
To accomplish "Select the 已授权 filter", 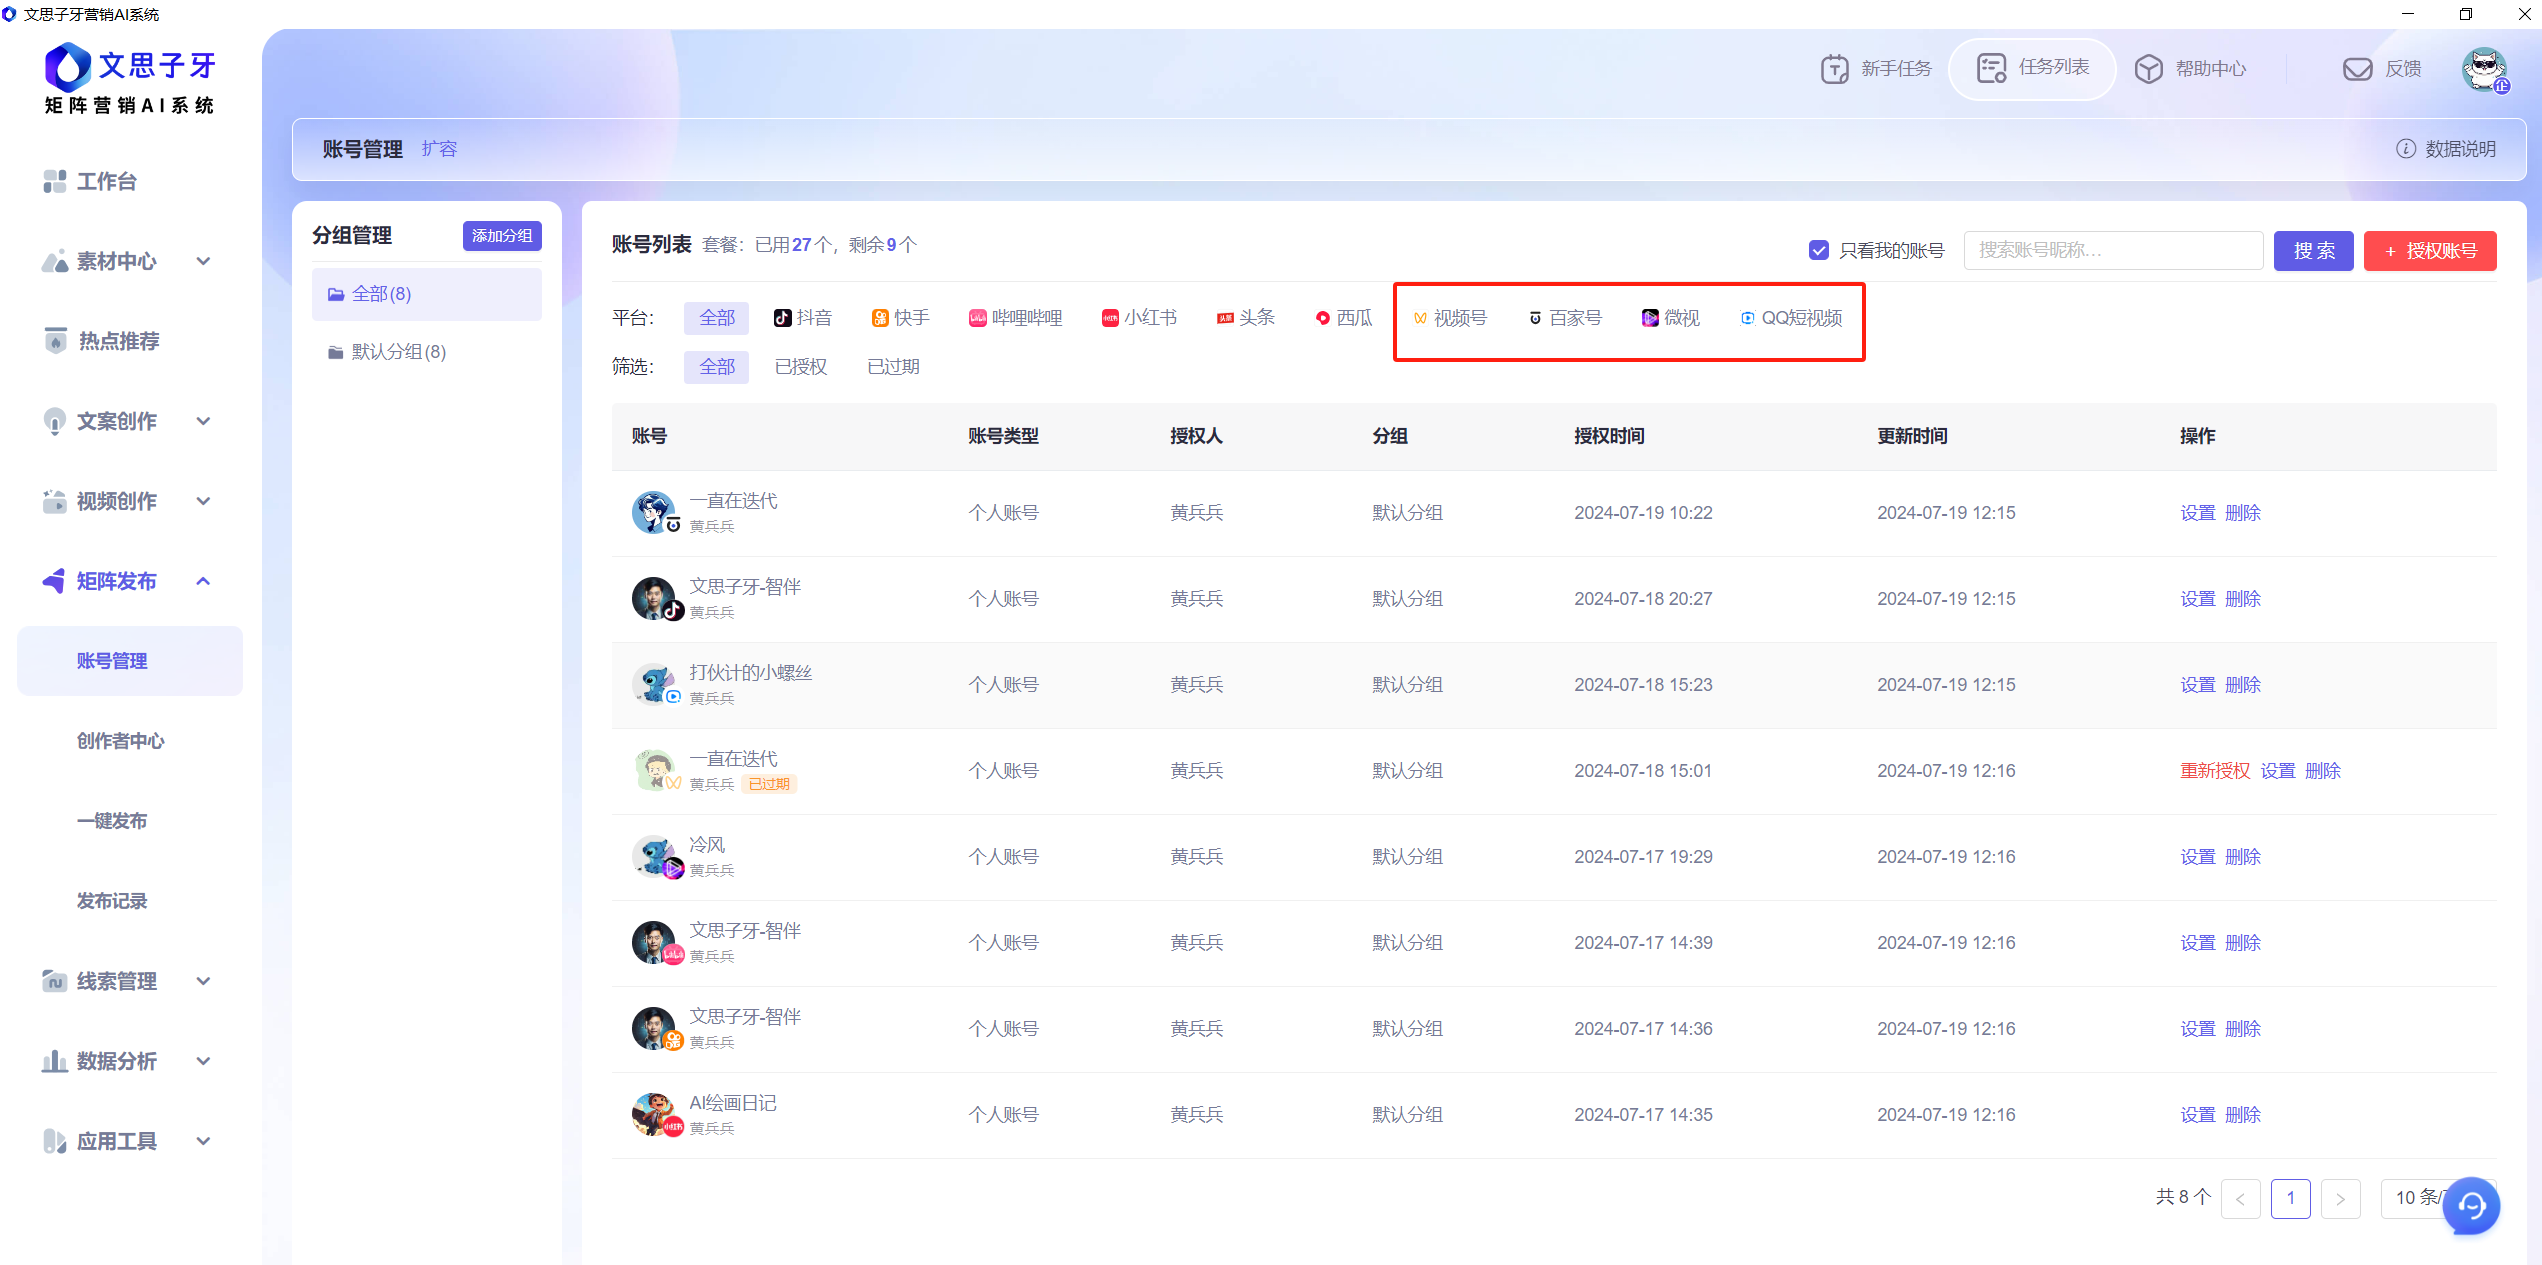I will [801, 367].
